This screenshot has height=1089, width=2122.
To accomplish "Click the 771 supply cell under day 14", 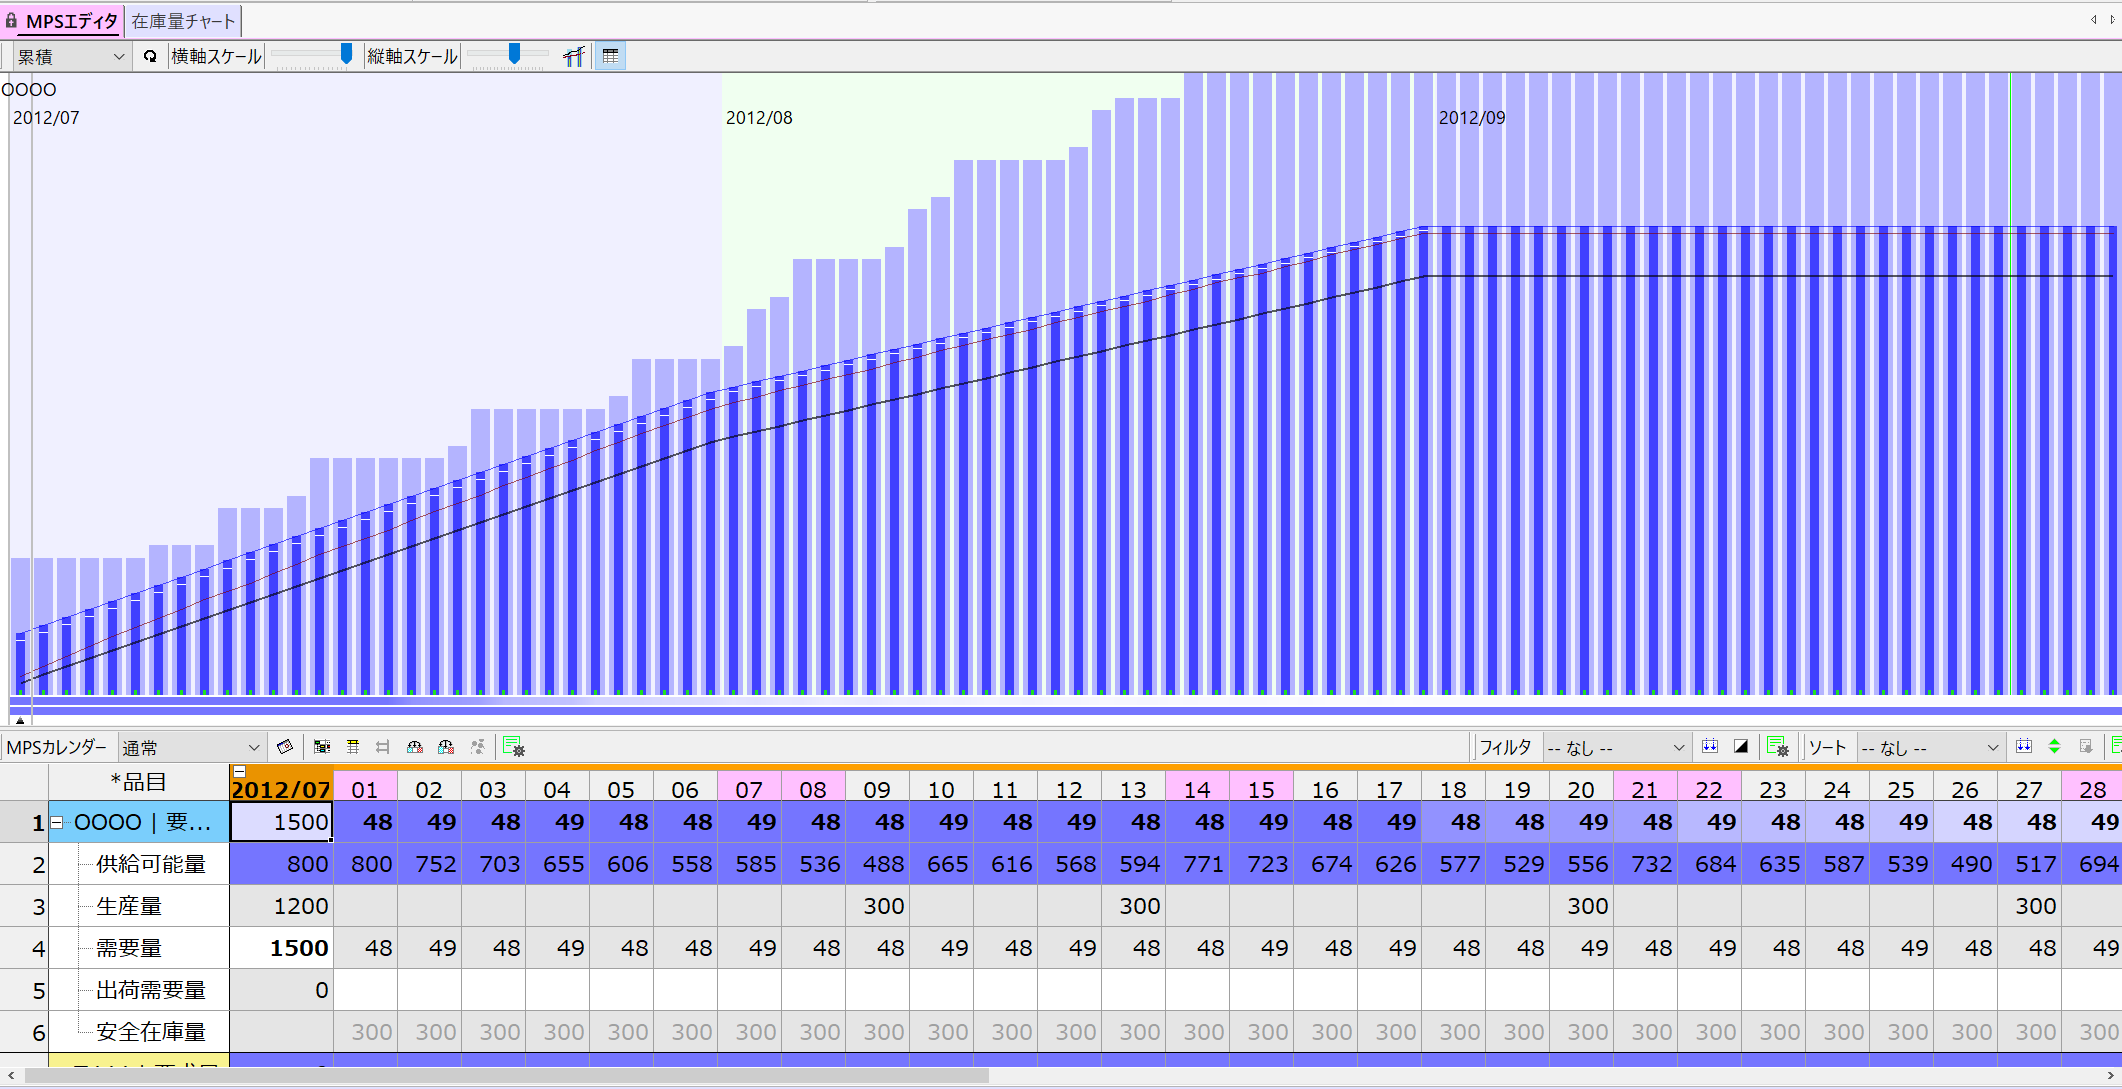I will 1197,864.
